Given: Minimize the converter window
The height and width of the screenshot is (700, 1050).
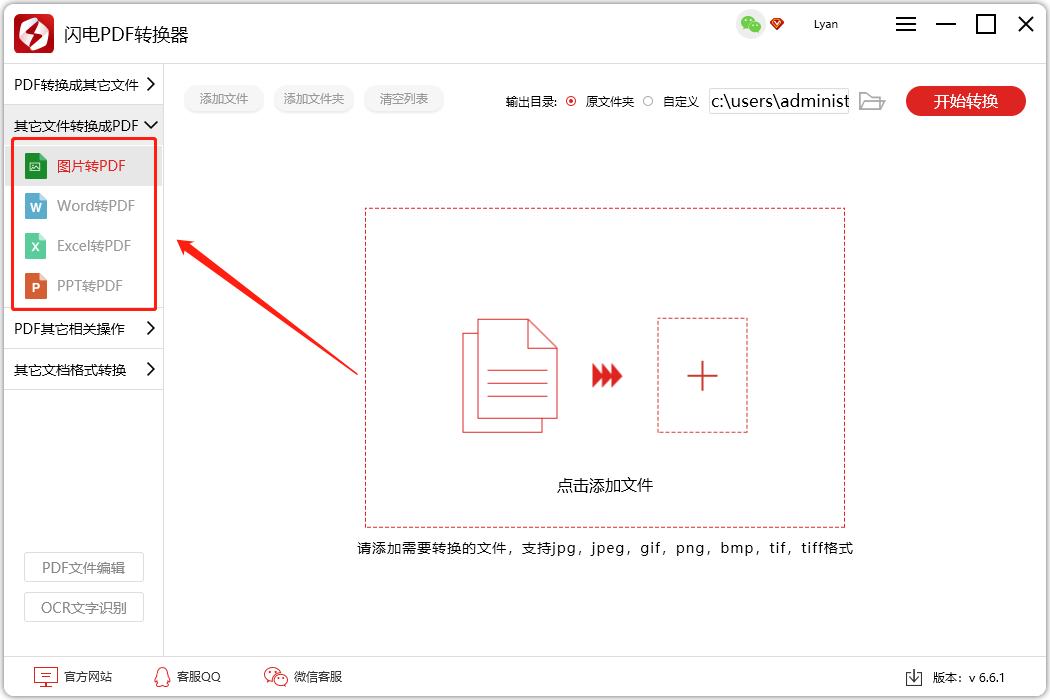Looking at the screenshot, I should pyautogui.click(x=946, y=24).
